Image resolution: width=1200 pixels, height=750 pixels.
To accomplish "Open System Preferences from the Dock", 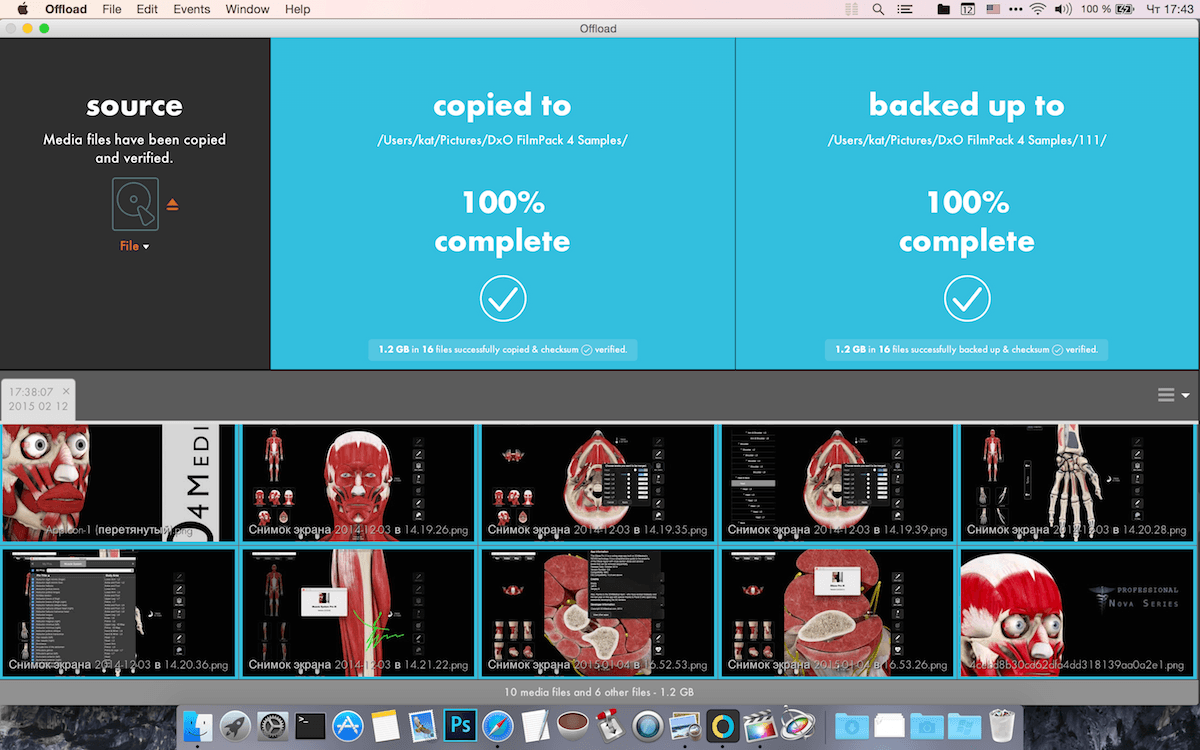I will (273, 725).
